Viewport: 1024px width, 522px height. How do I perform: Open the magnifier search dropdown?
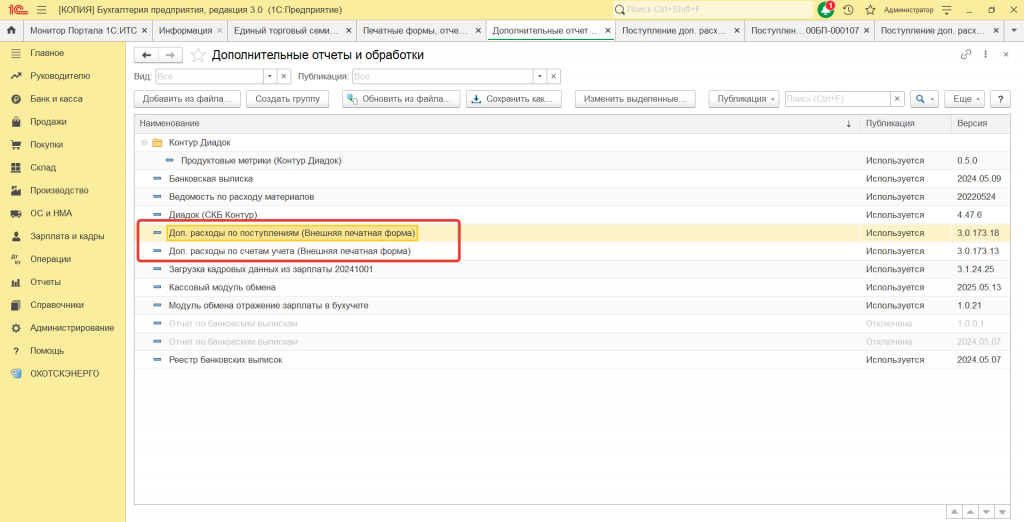(x=924, y=99)
